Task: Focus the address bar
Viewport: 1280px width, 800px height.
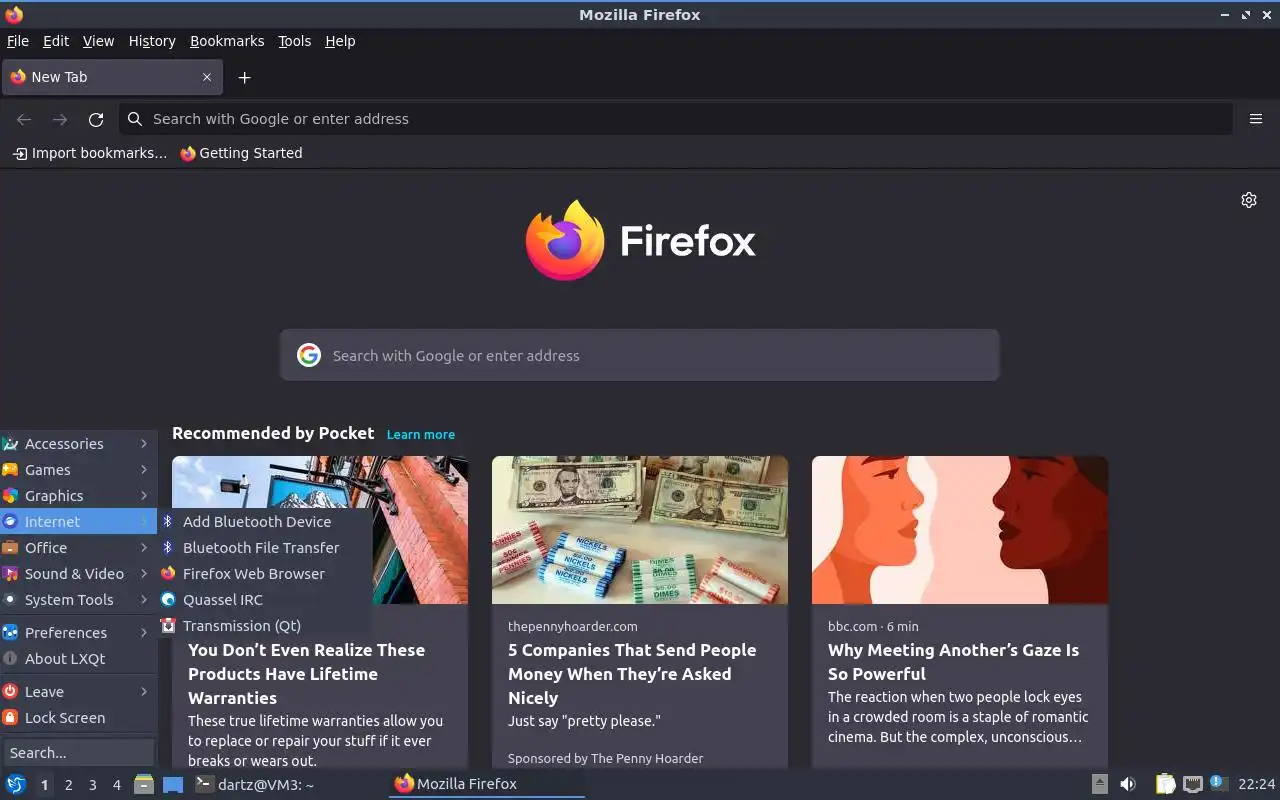Action: tap(676, 119)
